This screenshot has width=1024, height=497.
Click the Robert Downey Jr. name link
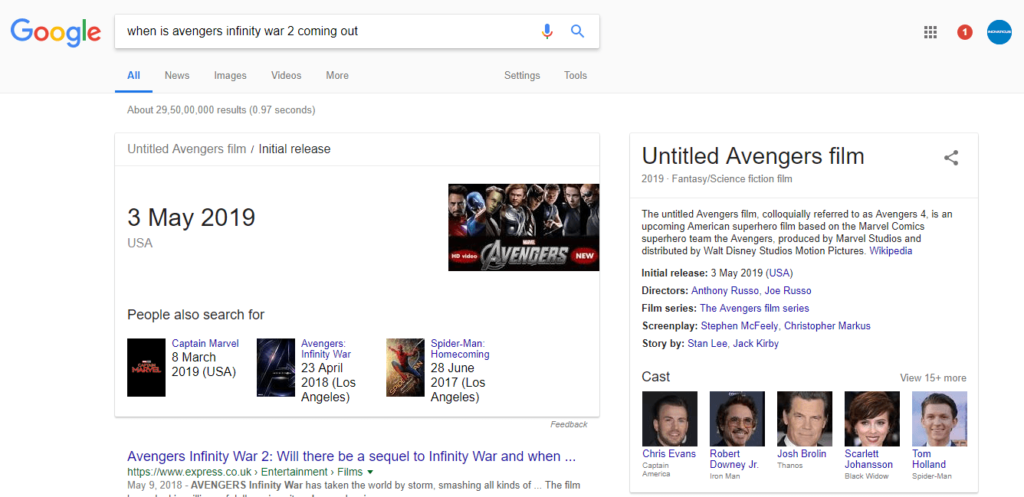pyautogui.click(x=734, y=459)
